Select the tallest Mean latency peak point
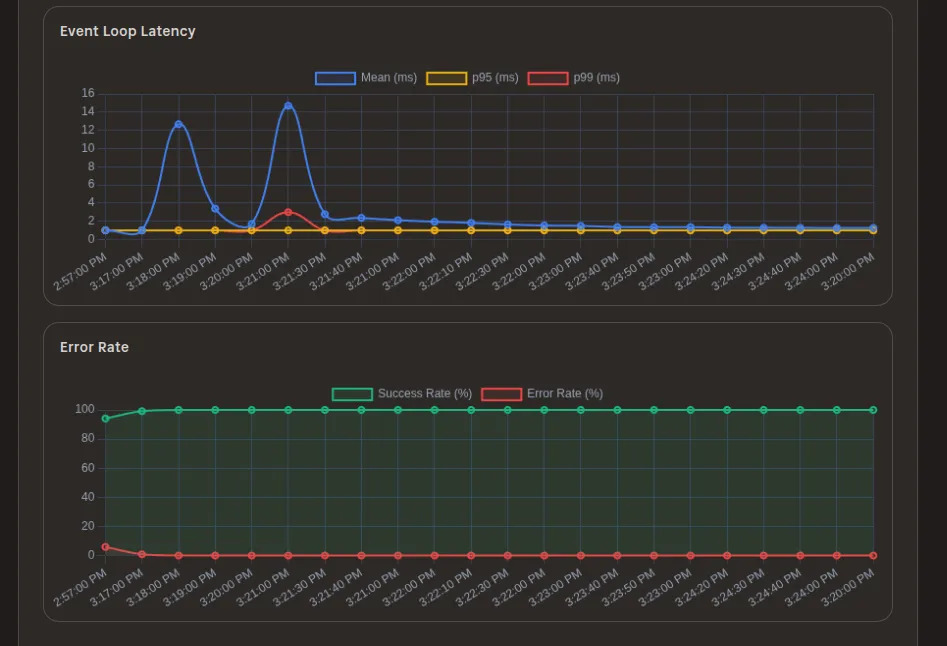This screenshot has height=646, width=947. (289, 105)
